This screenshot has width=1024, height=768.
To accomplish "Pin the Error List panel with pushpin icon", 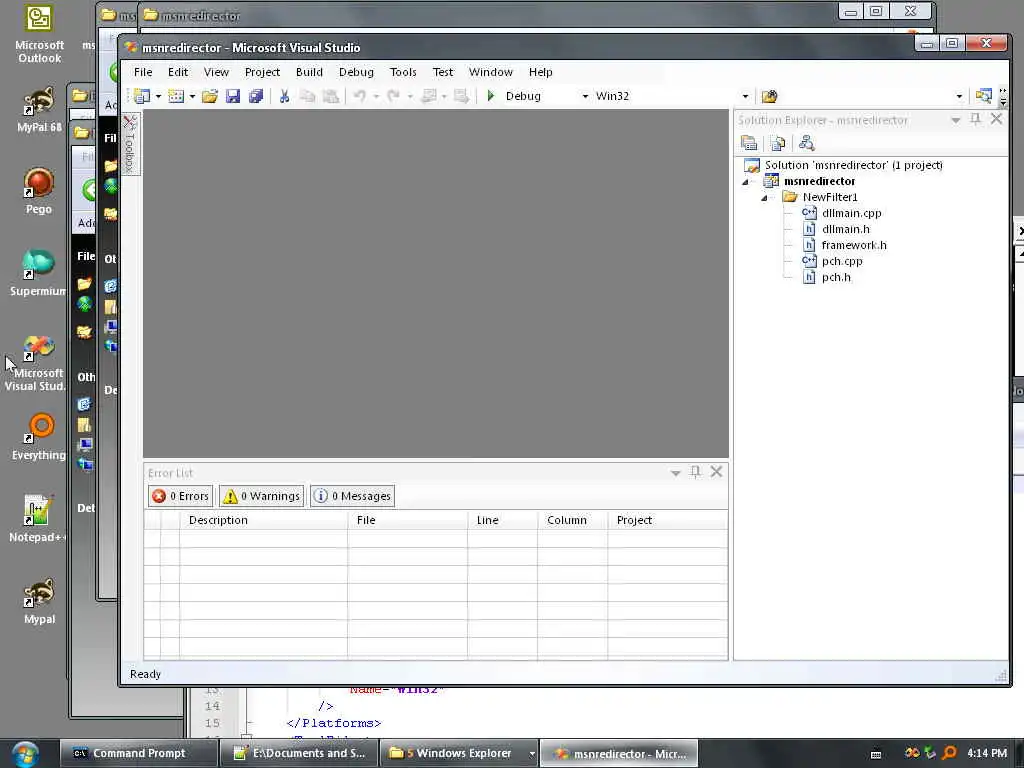I will tap(696, 472).
